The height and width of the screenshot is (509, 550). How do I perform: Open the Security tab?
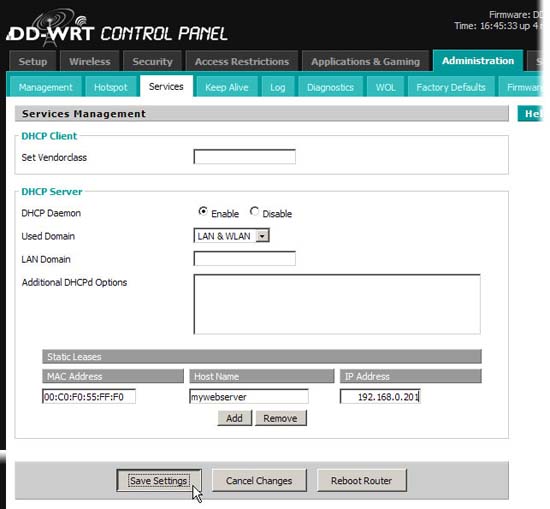152,61
